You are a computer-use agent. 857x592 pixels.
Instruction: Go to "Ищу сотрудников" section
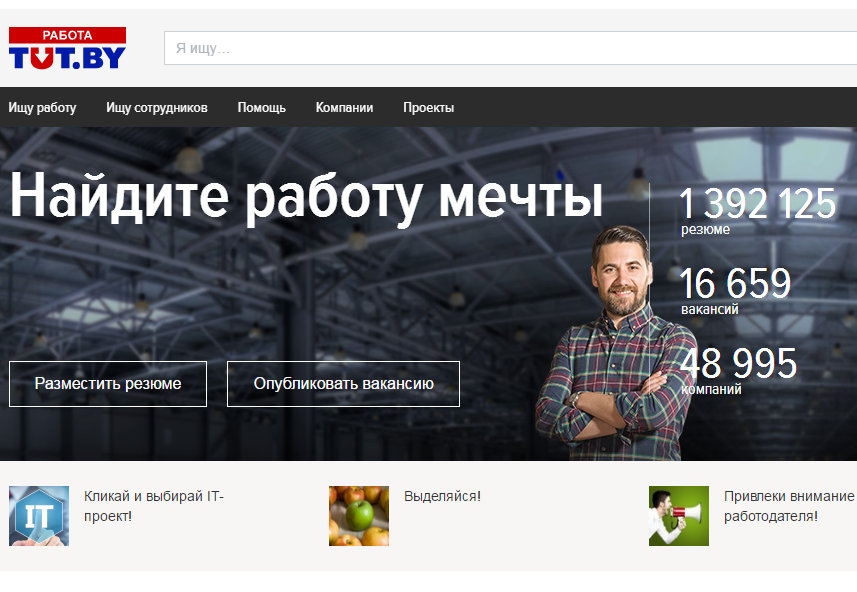[157, 108]
